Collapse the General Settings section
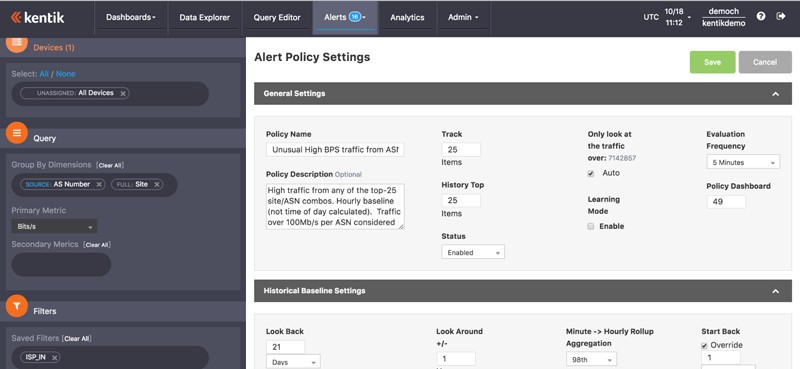 click(x=776, y=94)
